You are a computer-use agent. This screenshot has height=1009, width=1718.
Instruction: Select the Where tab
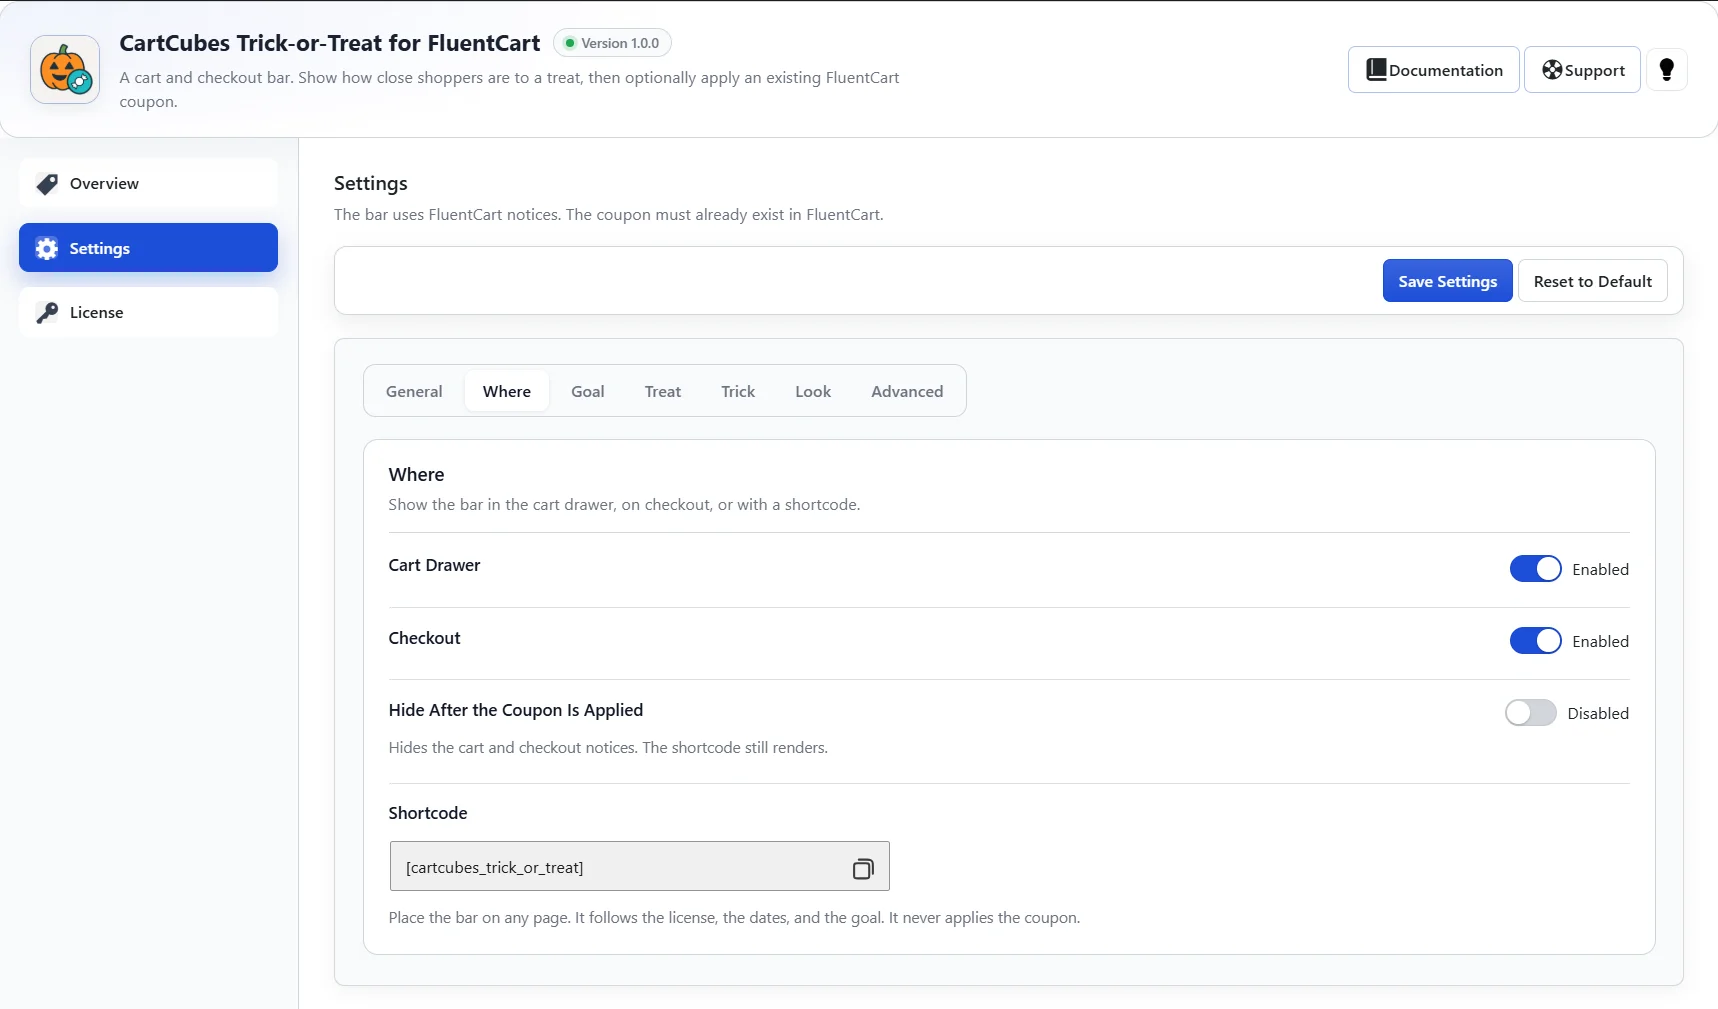[x=507, y=391]
